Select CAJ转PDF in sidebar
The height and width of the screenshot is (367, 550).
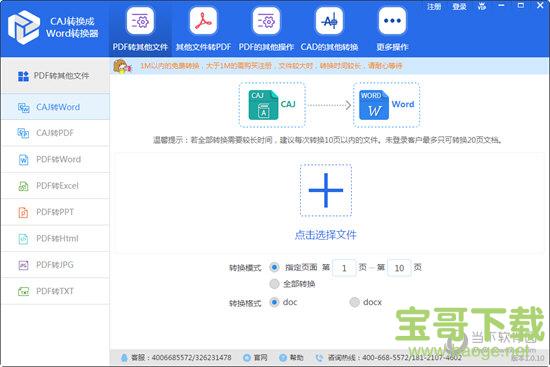click(55, 133)
